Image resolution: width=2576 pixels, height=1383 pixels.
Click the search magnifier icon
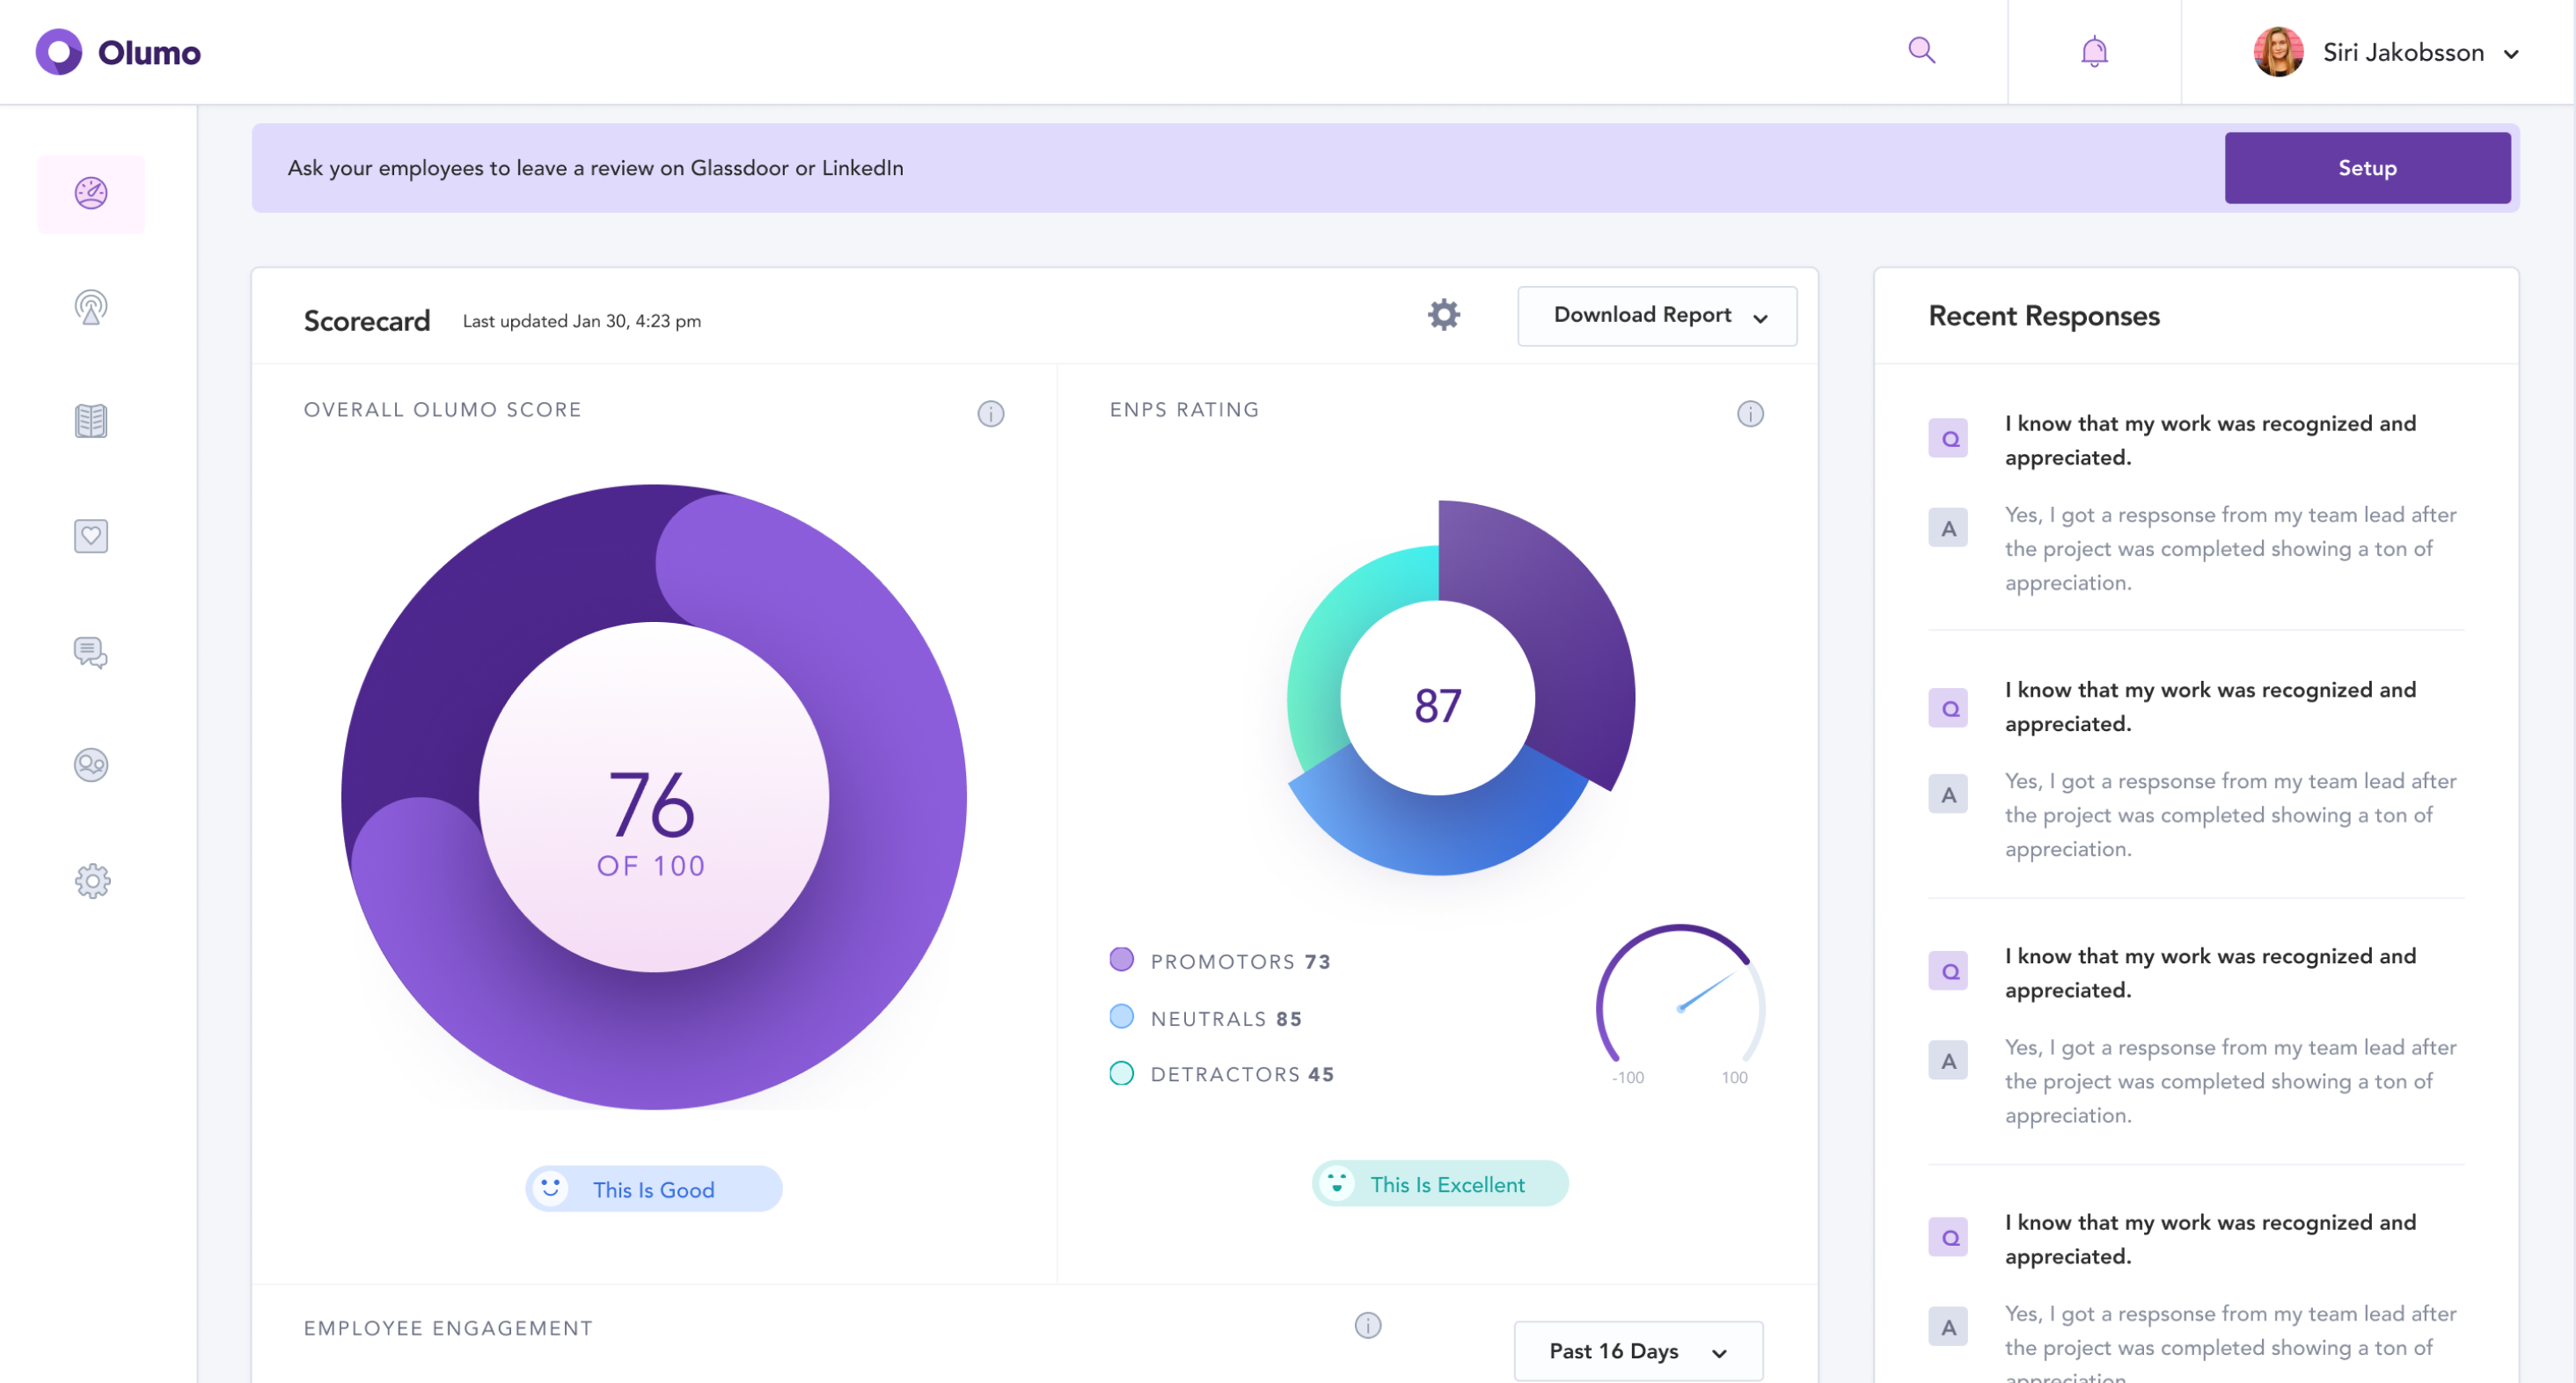tap(1921, 50)
